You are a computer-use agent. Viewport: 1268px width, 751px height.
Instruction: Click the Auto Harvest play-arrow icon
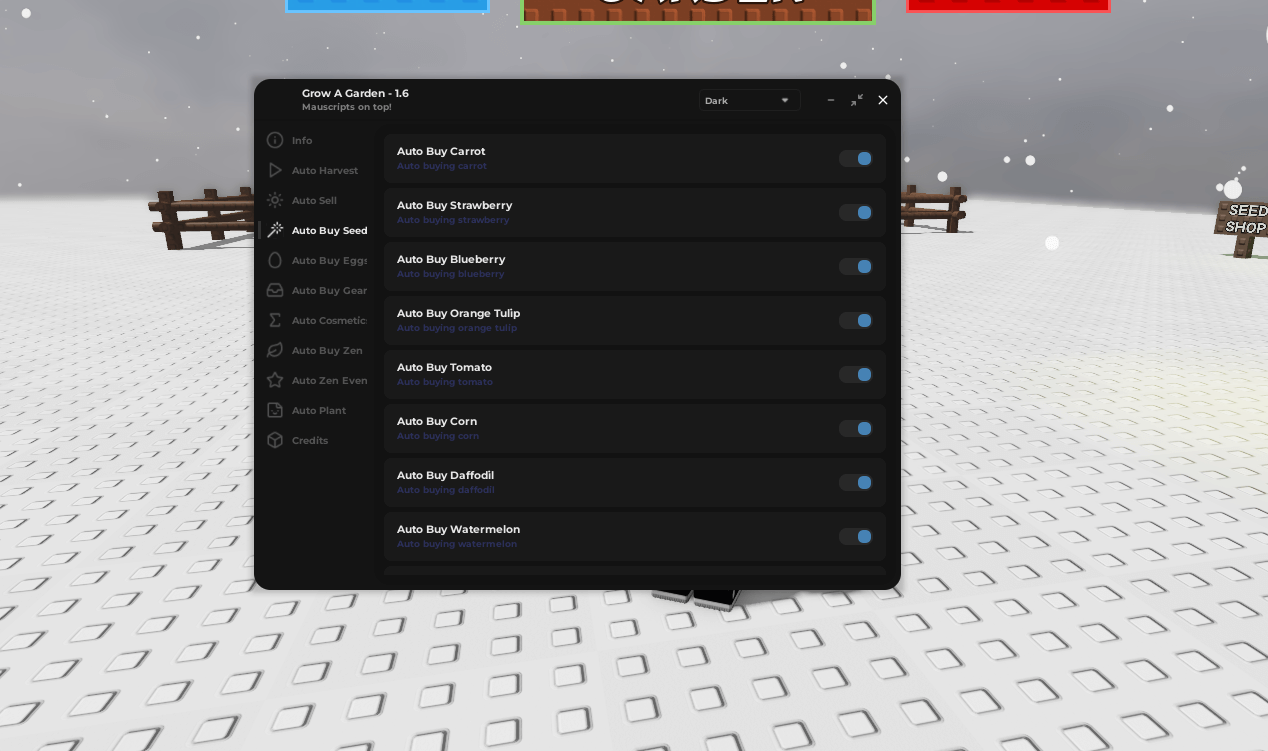point(275,170)
